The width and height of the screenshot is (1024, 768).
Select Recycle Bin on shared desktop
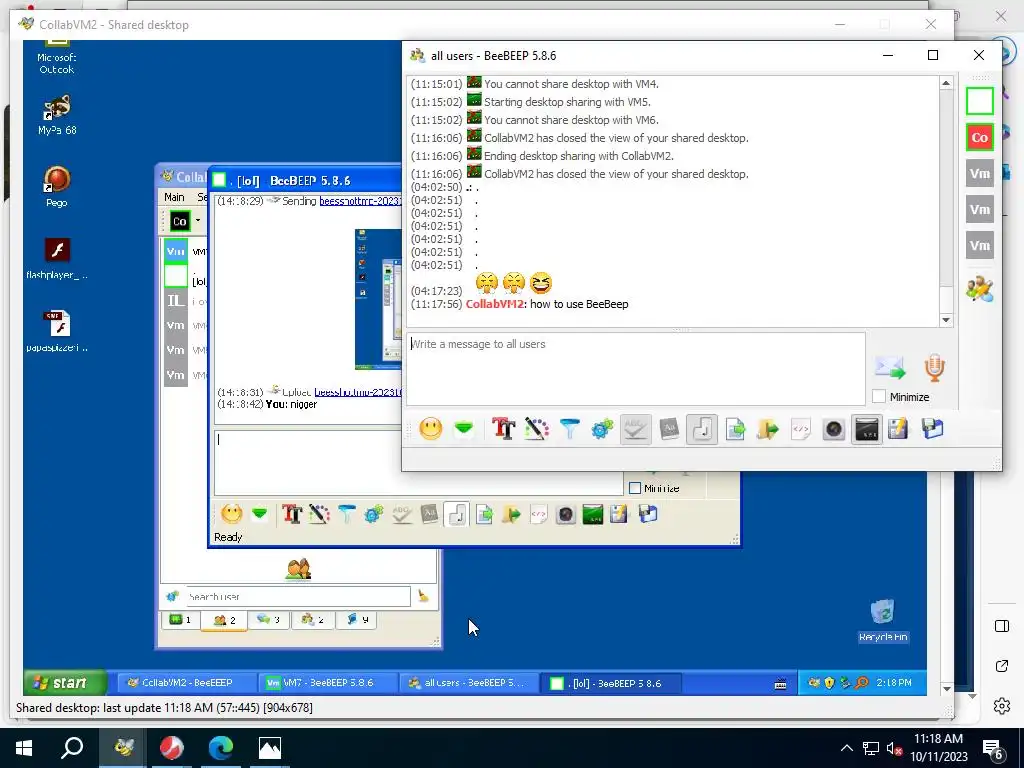tap(883, 621)
